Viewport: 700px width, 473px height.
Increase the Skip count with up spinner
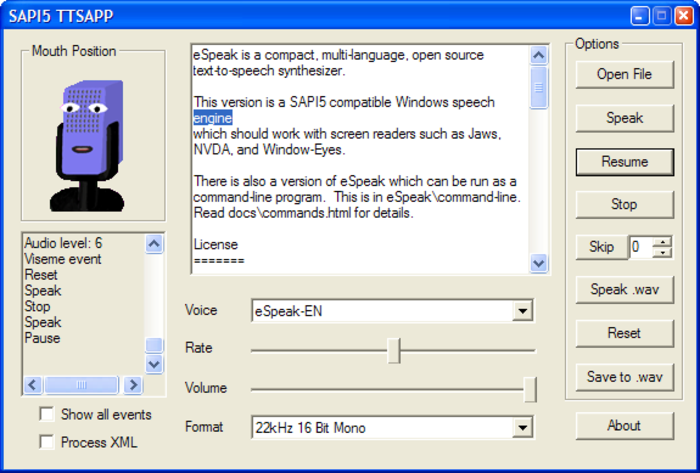pos(662,242)
